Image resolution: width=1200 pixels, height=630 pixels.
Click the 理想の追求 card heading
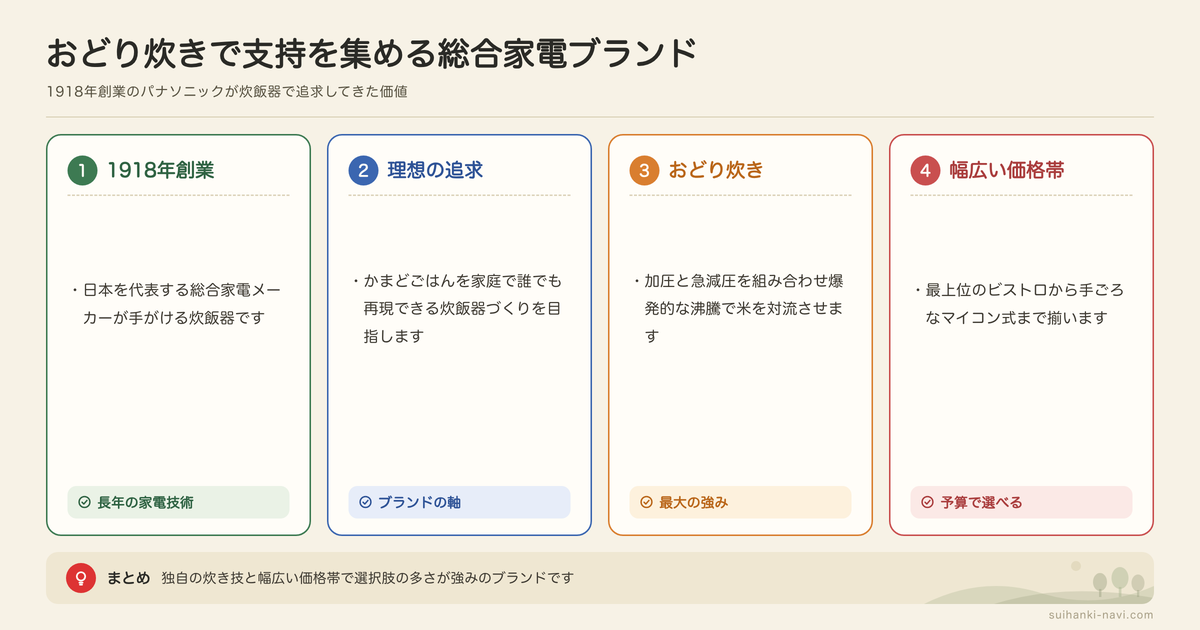point(435,170)
